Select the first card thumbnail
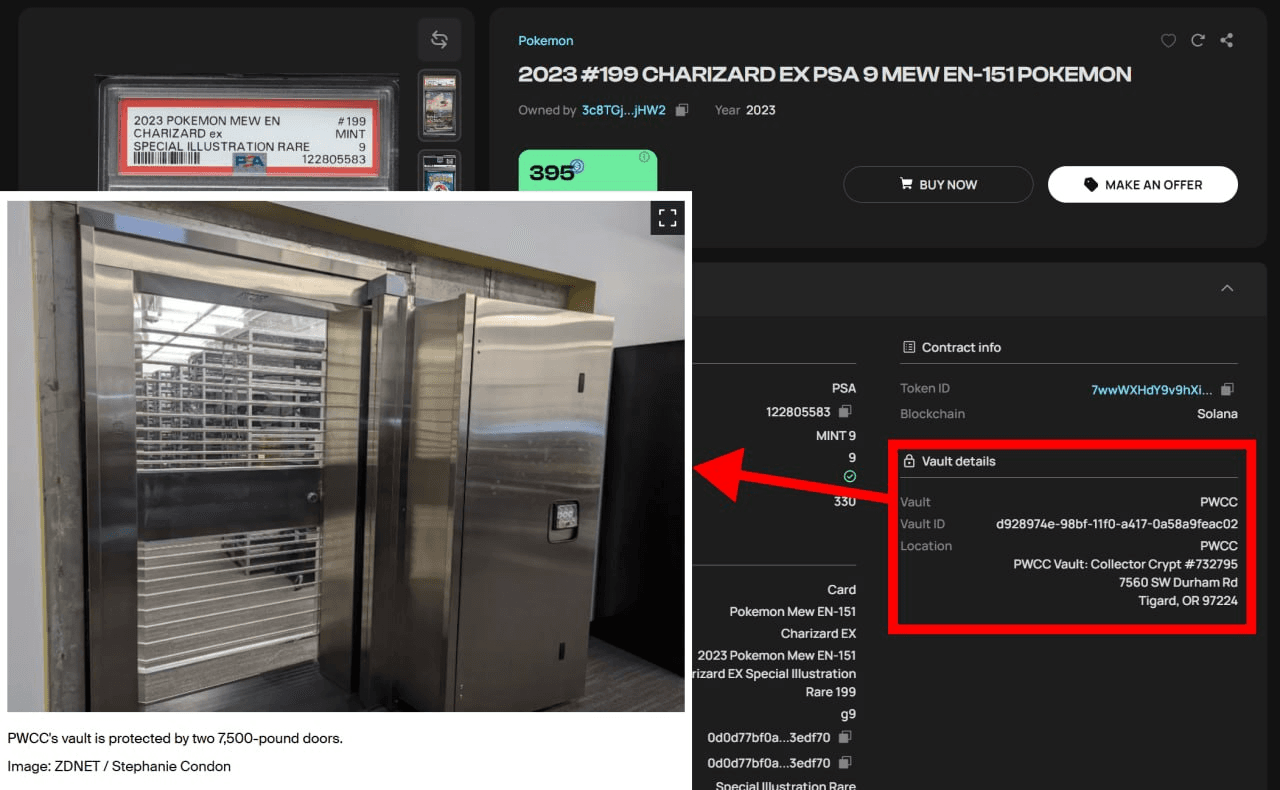This screenshot has width=1280, height=790. point(439,105)
